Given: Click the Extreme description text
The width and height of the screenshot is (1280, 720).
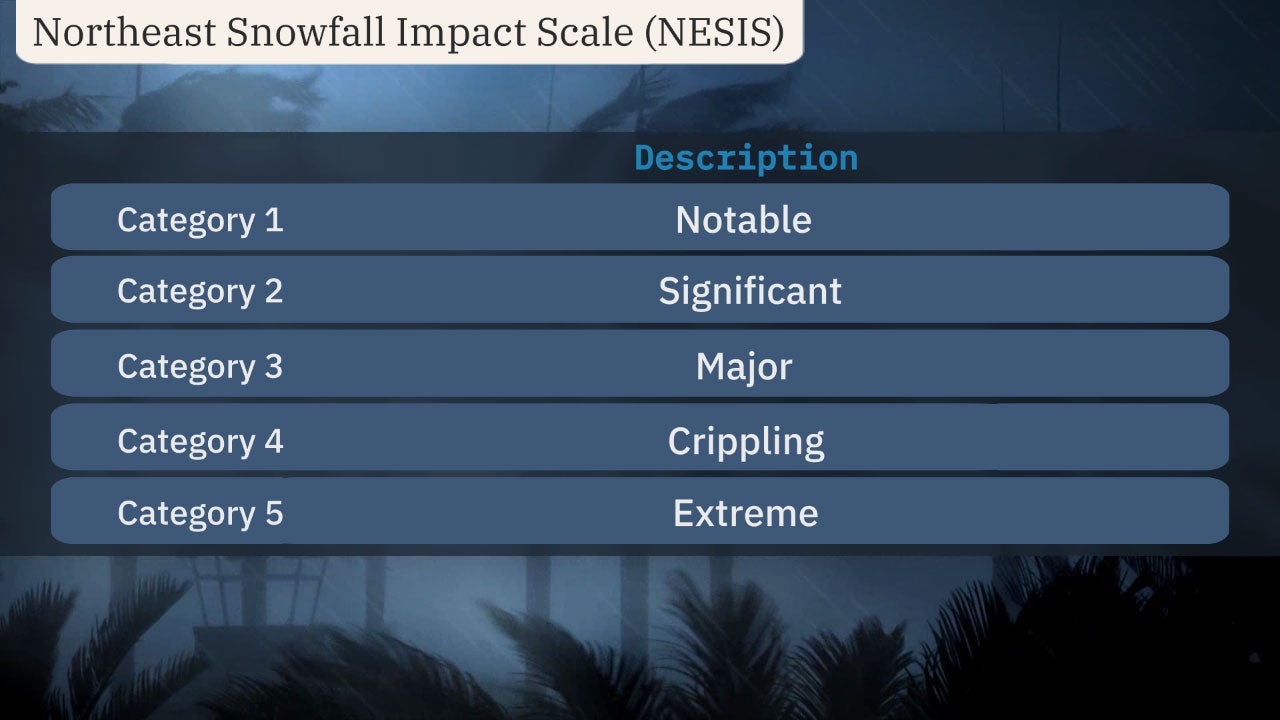Looking at the screenshot, I should click(x=745, y=513).
